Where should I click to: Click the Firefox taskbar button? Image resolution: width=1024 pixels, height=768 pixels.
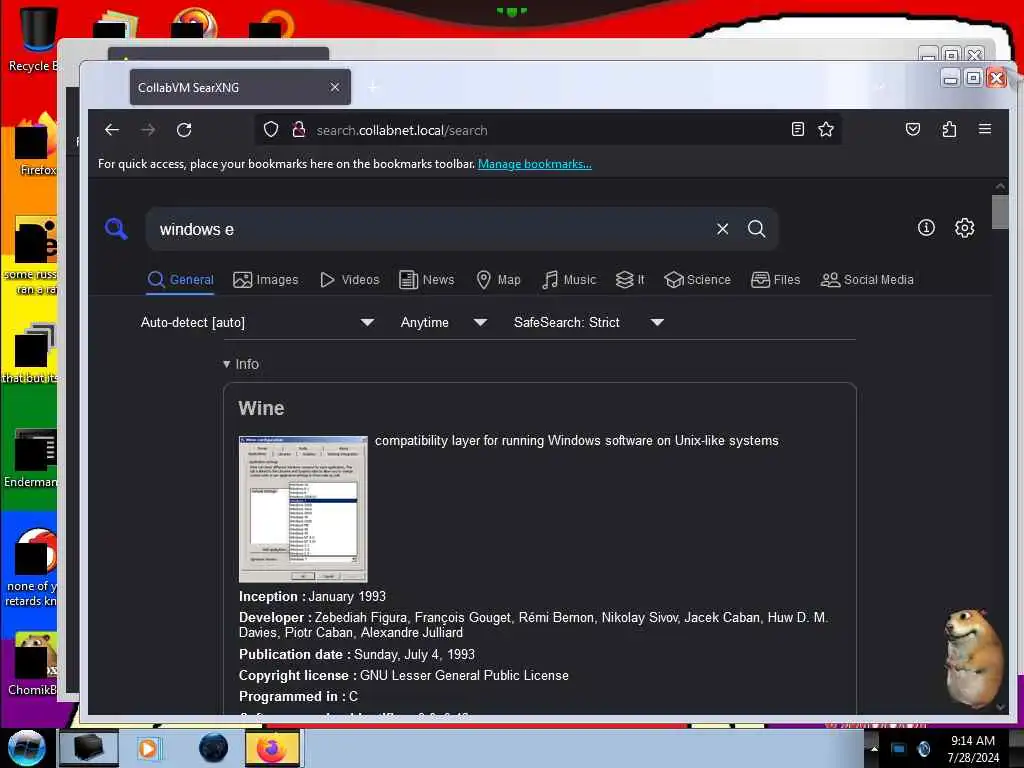272,748
